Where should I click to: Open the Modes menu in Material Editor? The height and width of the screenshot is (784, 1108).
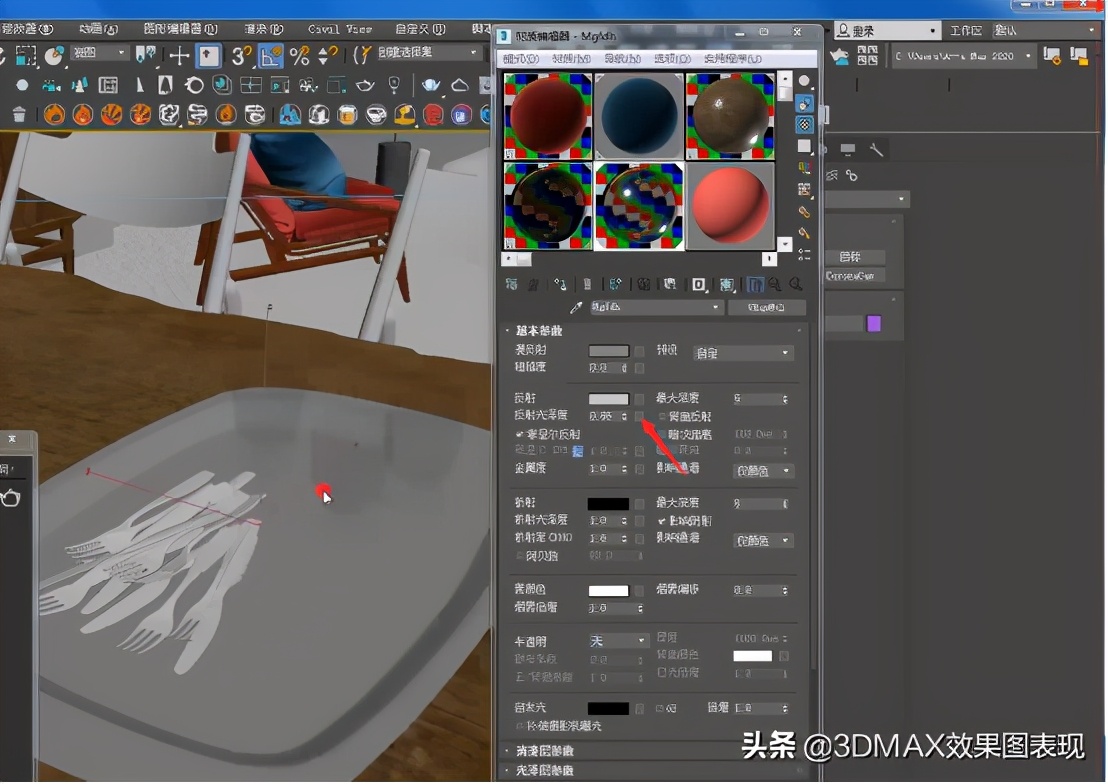click(x=518, y=58)
